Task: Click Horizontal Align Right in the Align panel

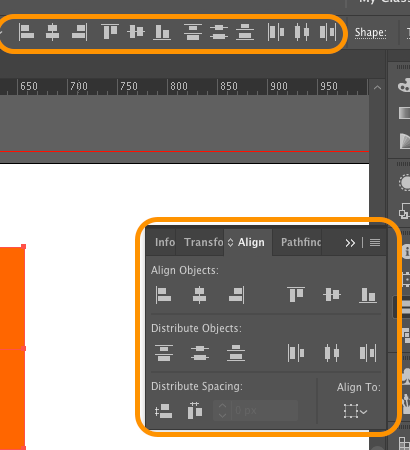Action: (x=236, y=295)
